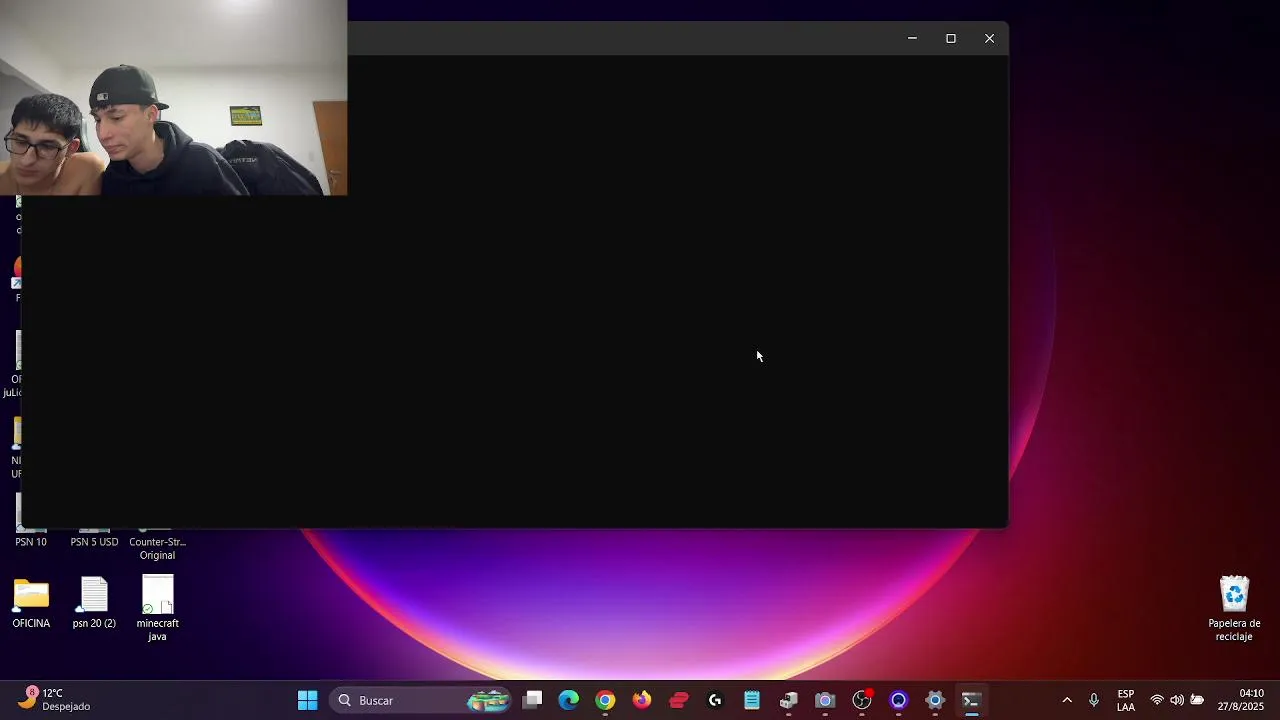Open the Camera app on the taskbar

tap(825, 700)
